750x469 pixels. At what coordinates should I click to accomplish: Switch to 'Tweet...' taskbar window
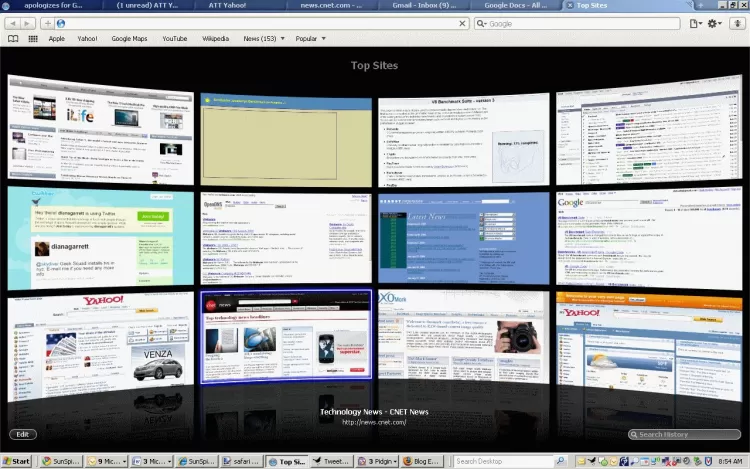pyautogui.click(x=332, y=461)
